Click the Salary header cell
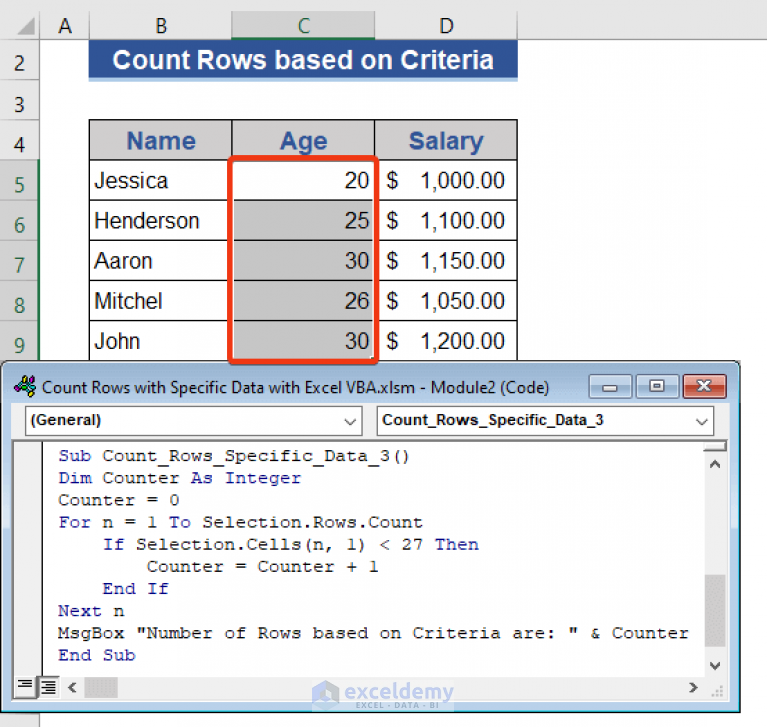The height and width of the screenshot is (727, 767). 446,140
